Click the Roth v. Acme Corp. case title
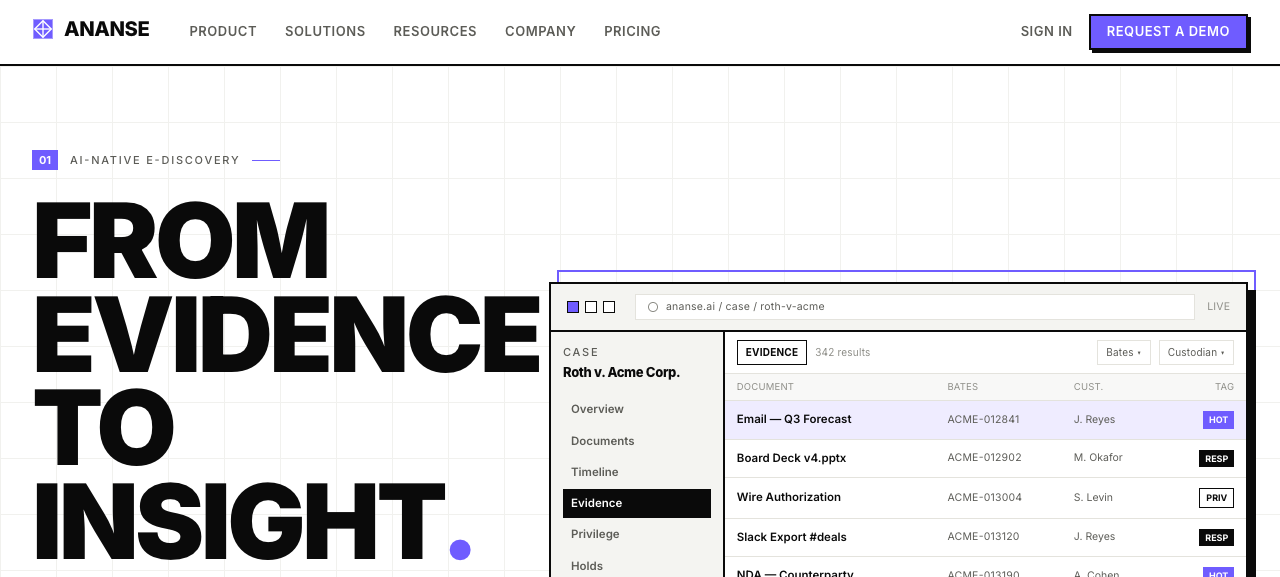Screen dimensions: 1280x577 (621, 372)
